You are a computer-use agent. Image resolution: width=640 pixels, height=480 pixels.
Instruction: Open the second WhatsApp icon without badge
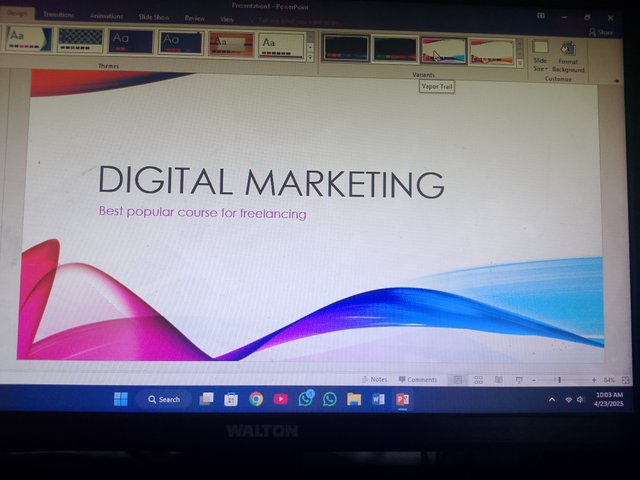(x=329, y=399)
